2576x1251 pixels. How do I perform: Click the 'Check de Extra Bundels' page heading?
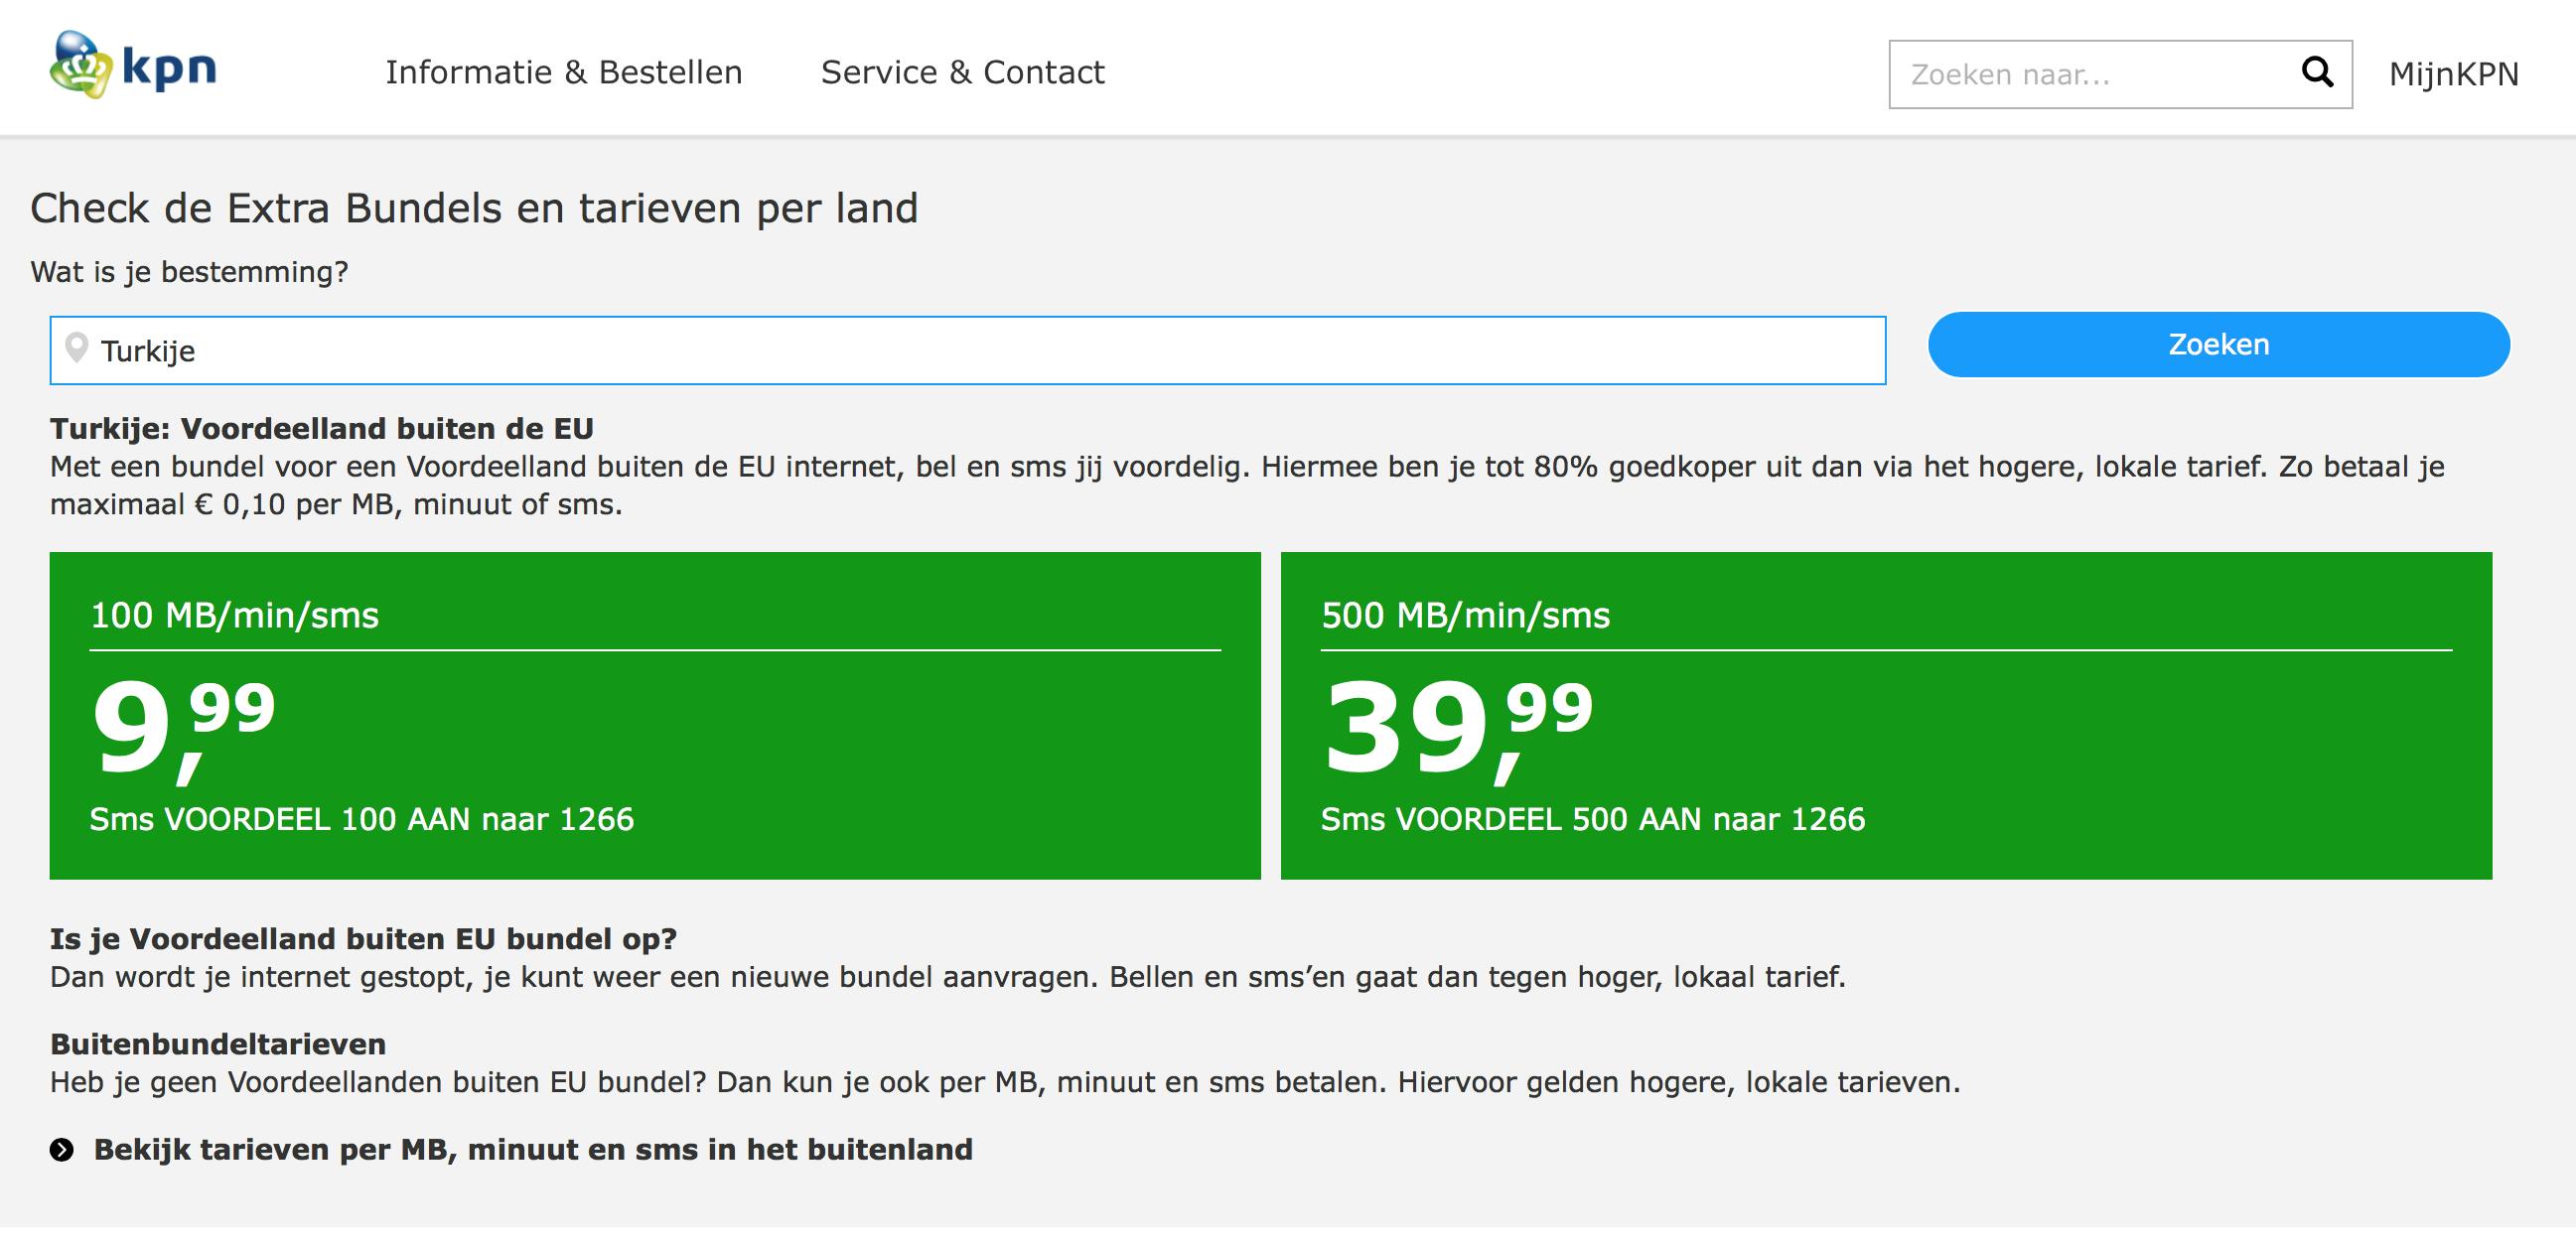pyautogui.click(x=474, y=208)
